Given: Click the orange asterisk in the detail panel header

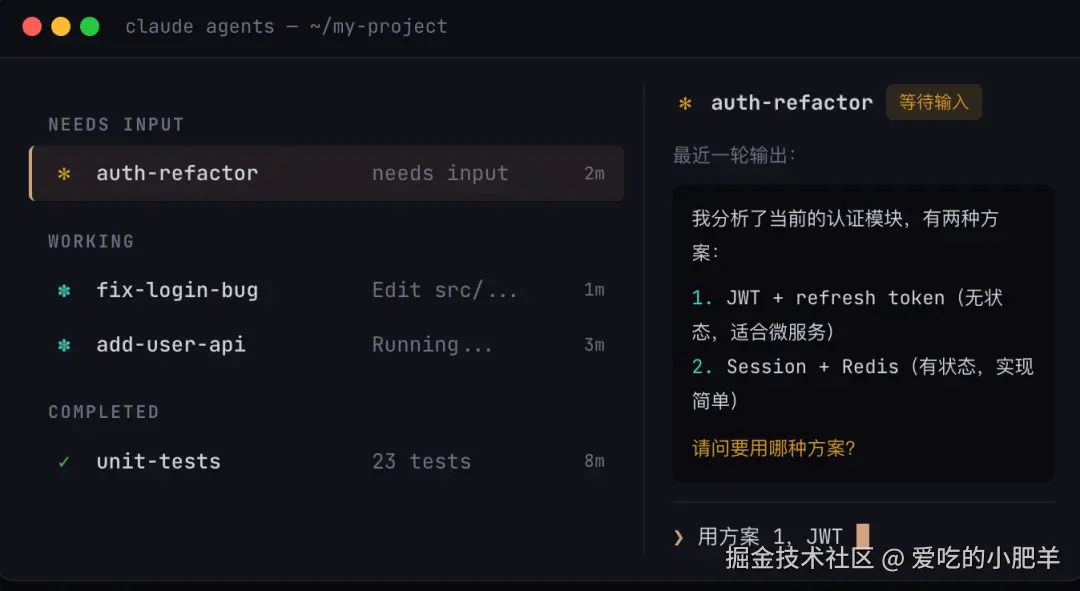Looking at the screenshot, I should pyautogui.click(x=685, y=103).
